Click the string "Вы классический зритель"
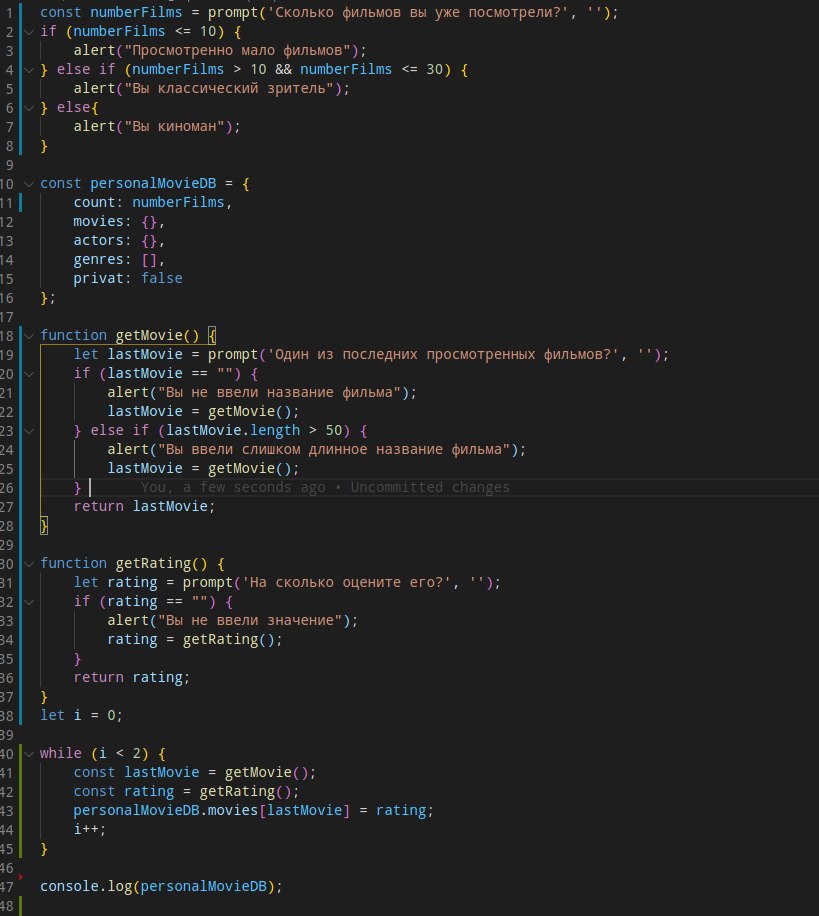The image size is (819, 916). click(x=229, y=88)
